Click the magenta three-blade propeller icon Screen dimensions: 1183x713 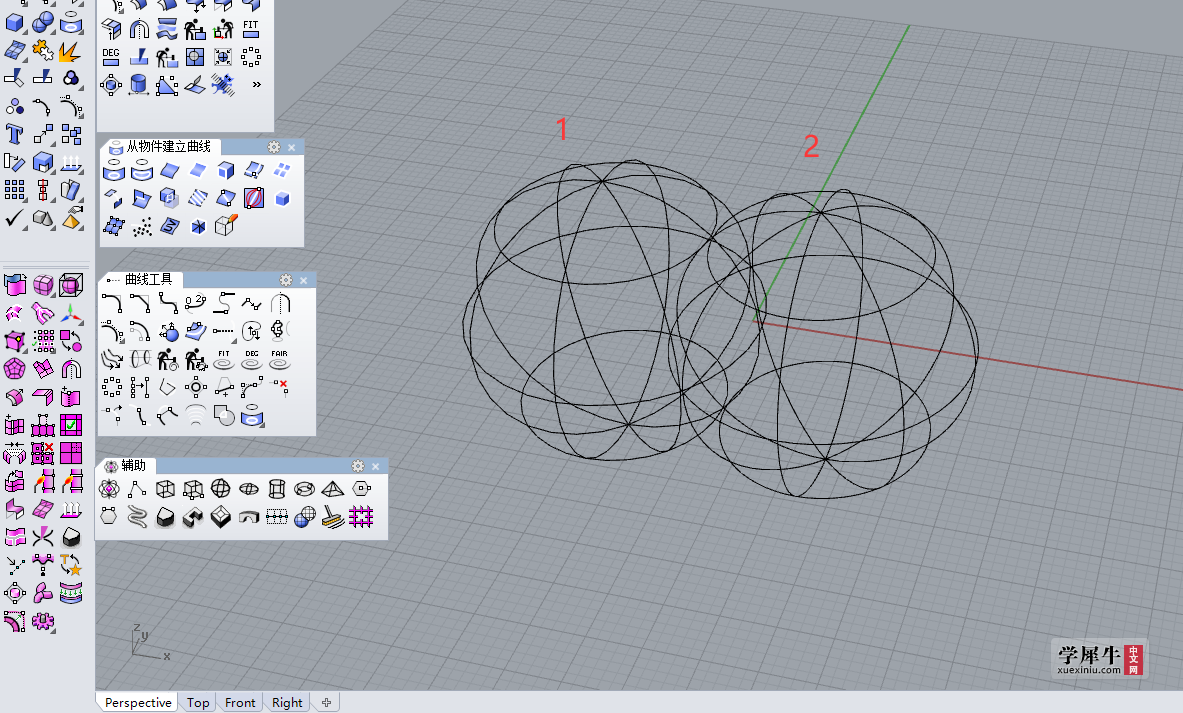(43, 593)
